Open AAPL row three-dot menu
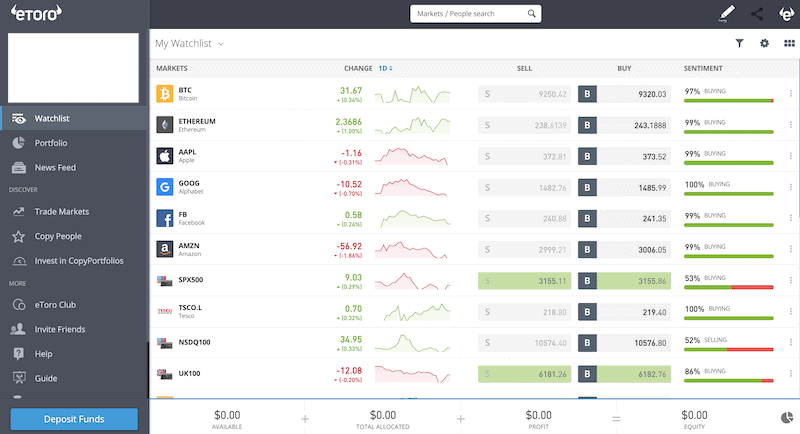The image size is (800, 434). (791, 156)
